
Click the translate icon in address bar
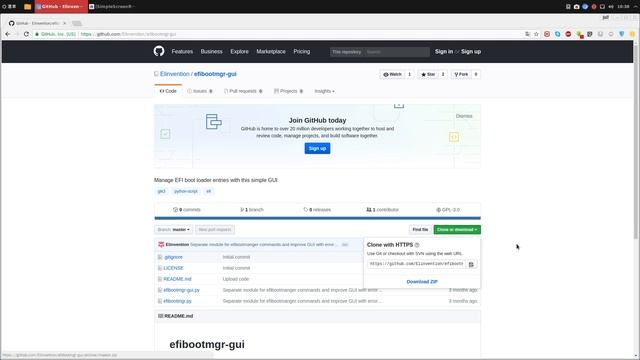point(527,34)
